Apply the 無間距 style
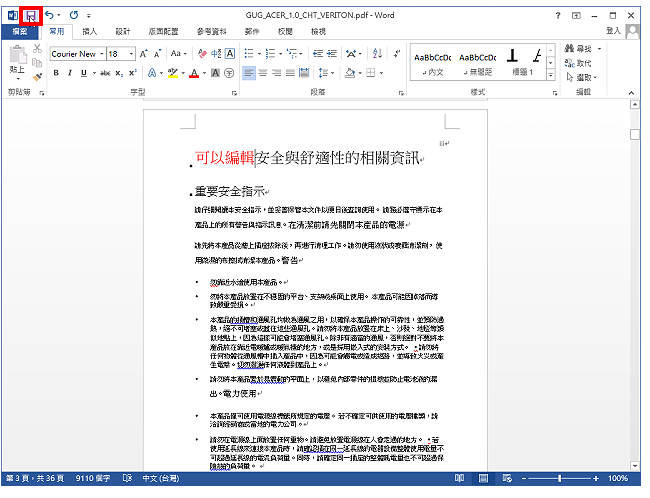Viewport: 650px width, 498px height. click(478, 62)
